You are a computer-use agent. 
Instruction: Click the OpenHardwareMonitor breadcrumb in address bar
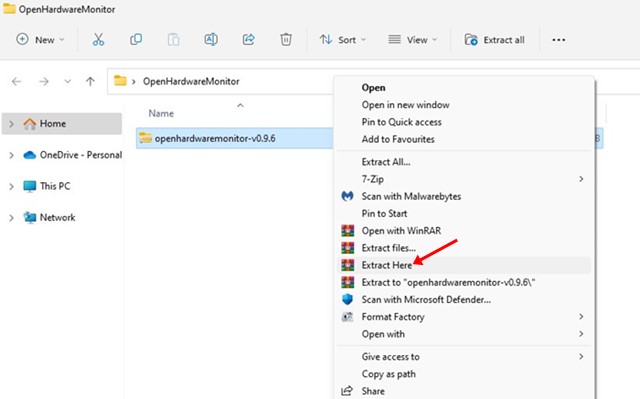[191, 81]
